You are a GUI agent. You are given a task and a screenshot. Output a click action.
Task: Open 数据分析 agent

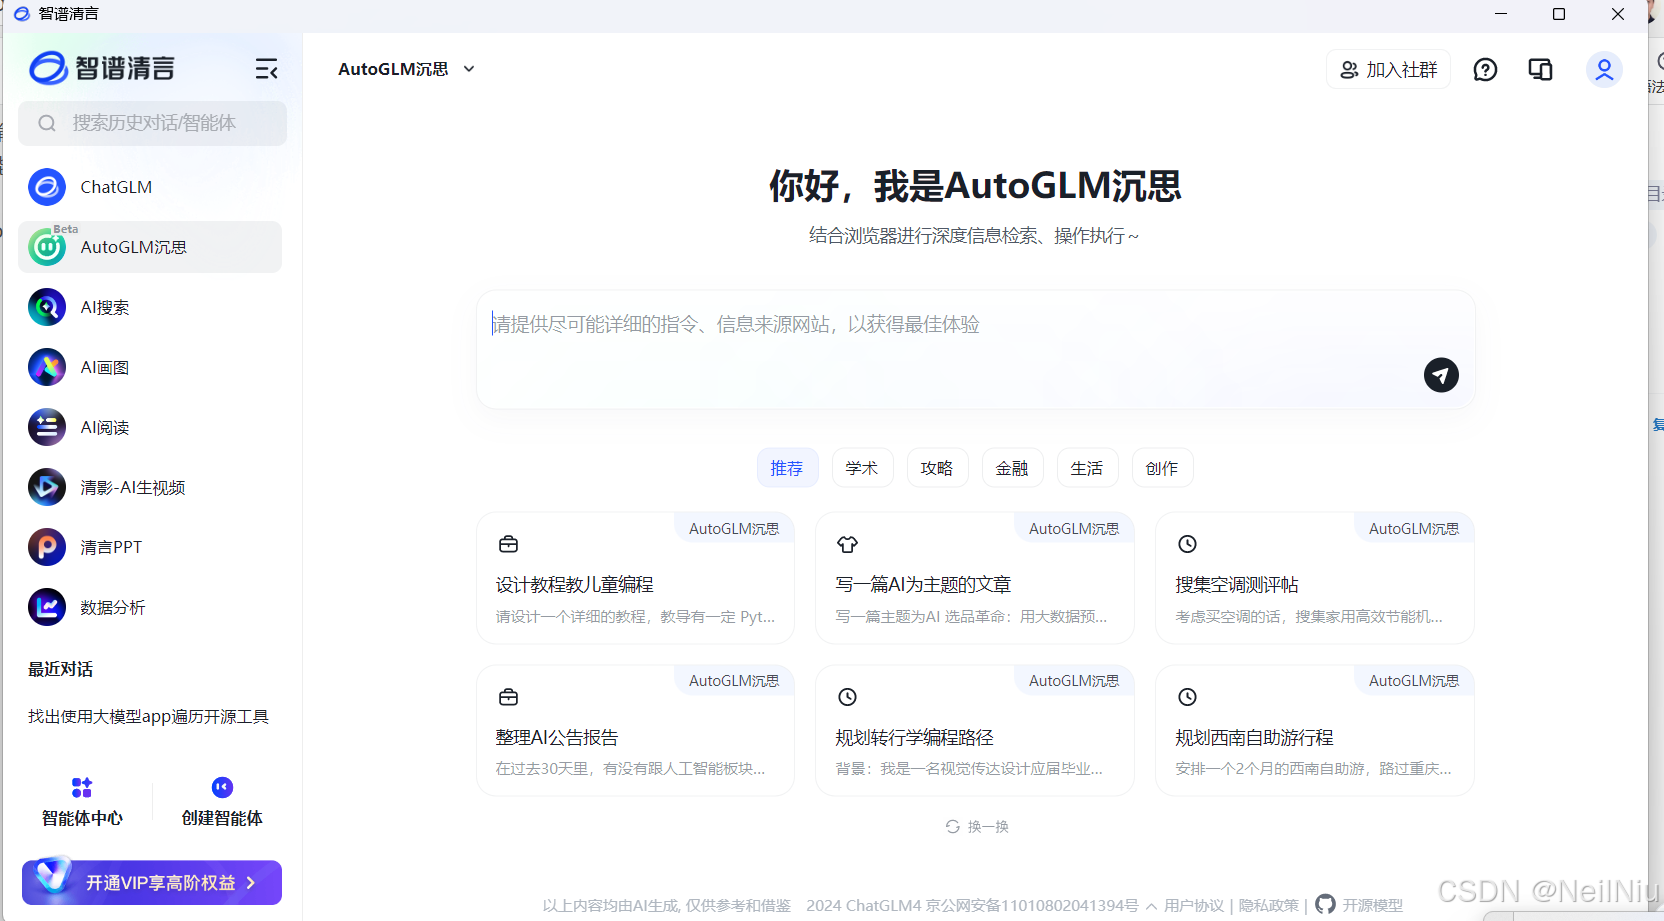click(150, 607)
